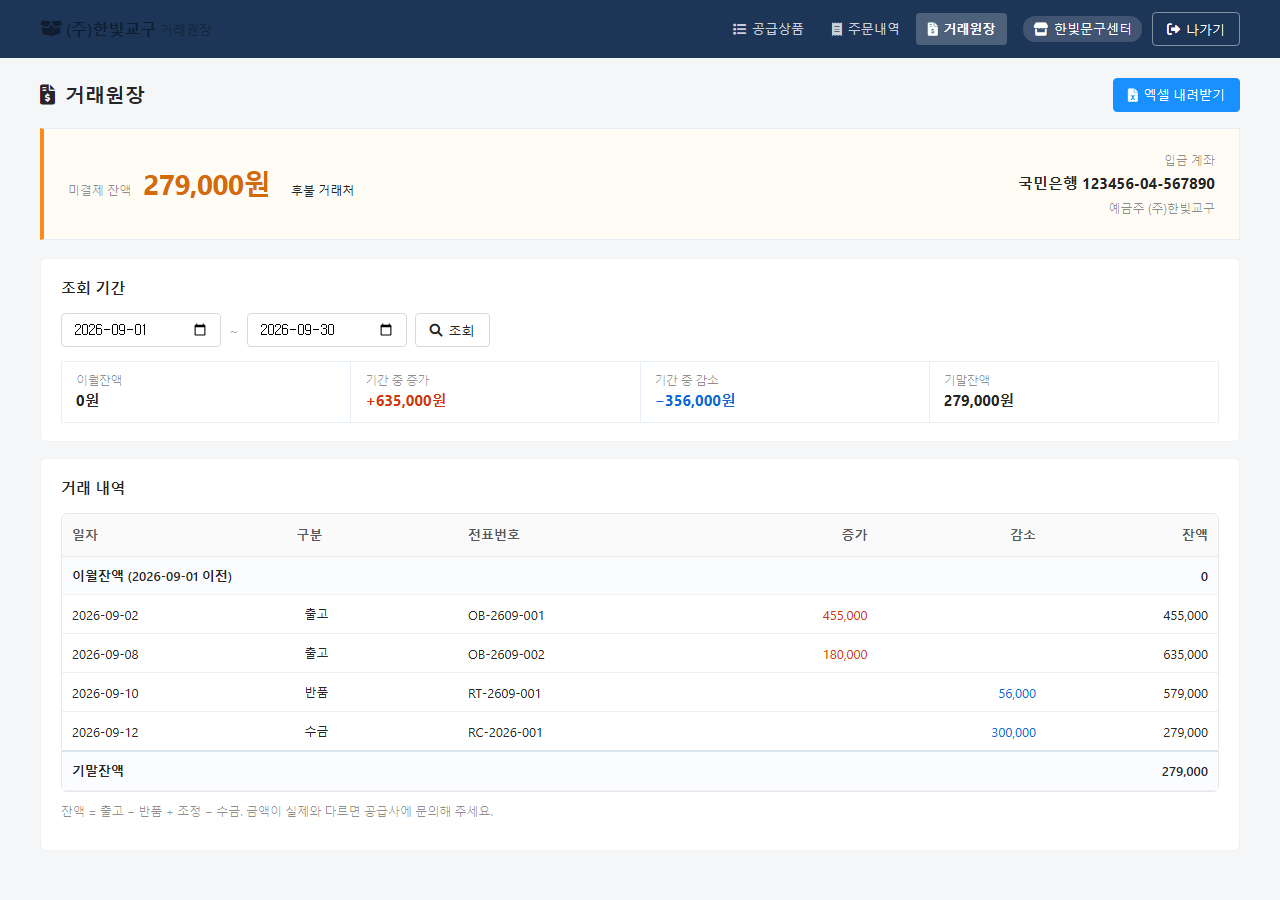Viewport: 1280px width, 900px height.
Task: Click the 증가 column header
Action: 855,535
